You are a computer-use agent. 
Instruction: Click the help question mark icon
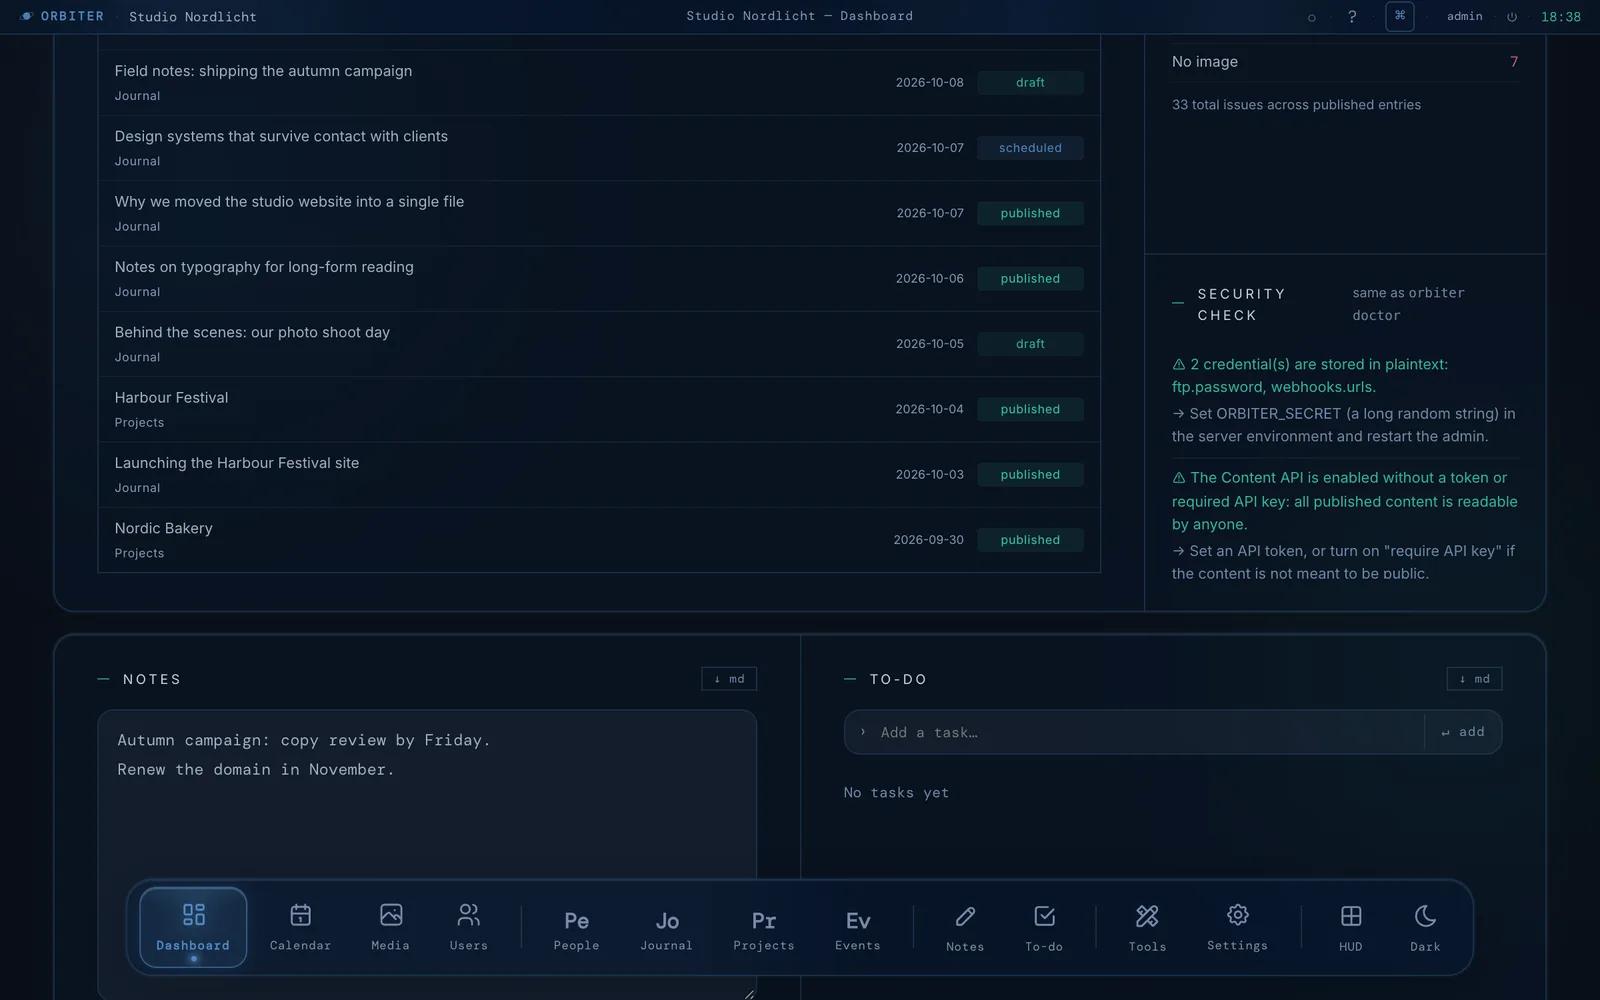pyautogui.click(x=1352, y=17)
